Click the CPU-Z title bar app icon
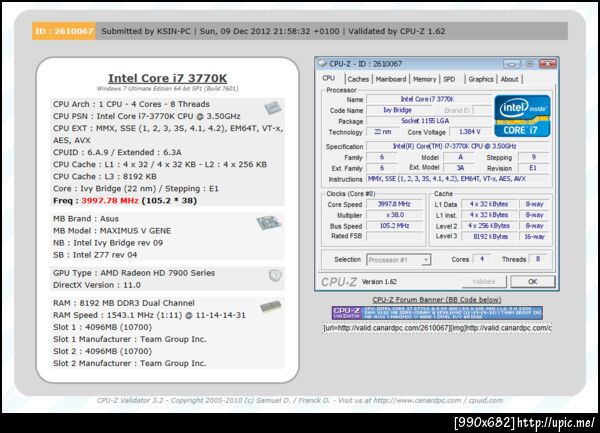This screenshot has height=433, width=600. (x=323, y=63)
